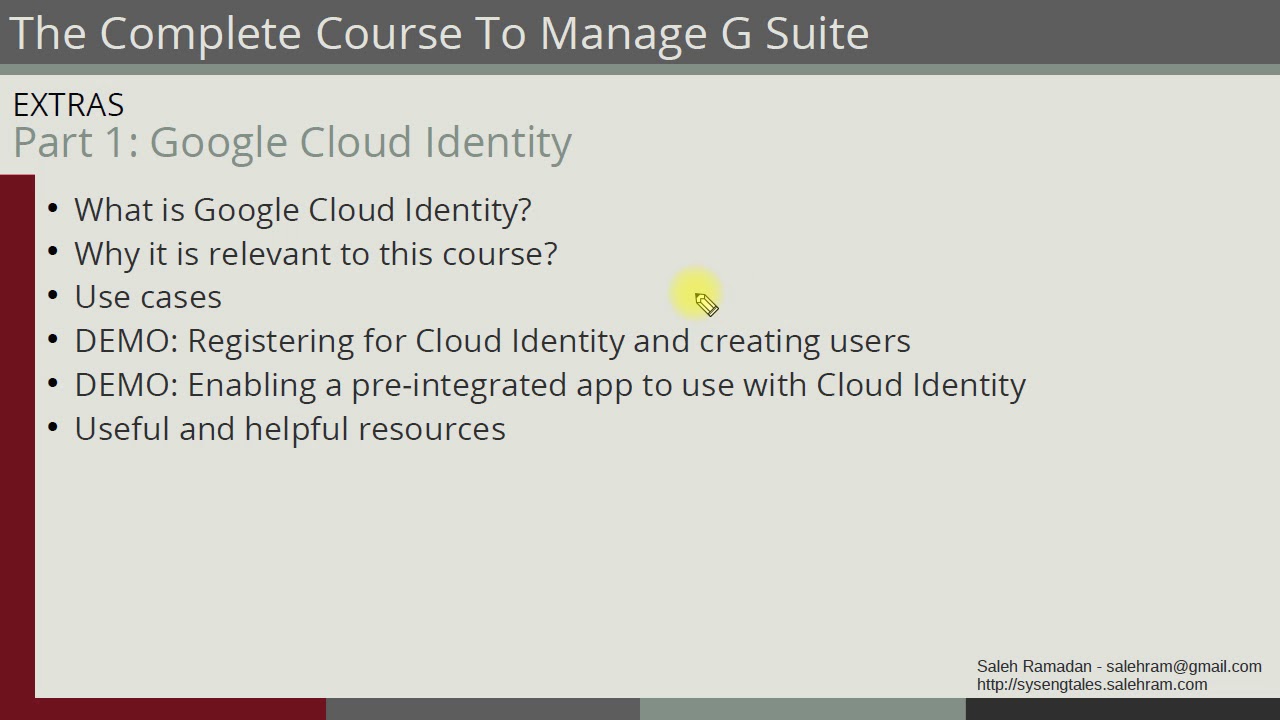Click the "Part 1: Google Cloud Identity" subtitle
This screenshot has height=720, width=1280.
(292, 143)
